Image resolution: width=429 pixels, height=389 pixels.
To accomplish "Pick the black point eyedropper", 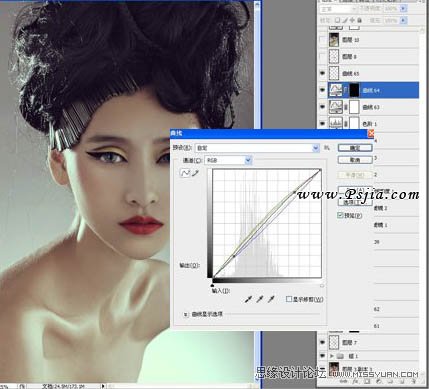I will [248, 299].
